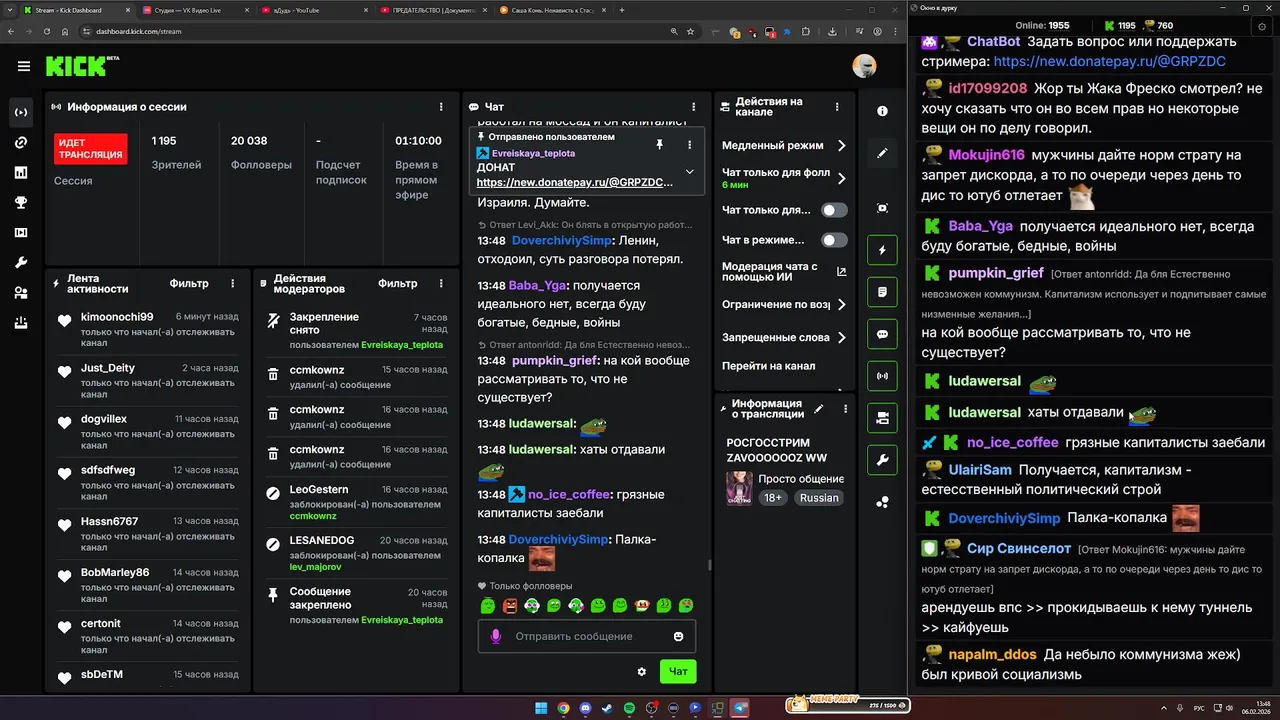Screen dimensions: 1280x720
Task: Click the stream category thumbnail
Action: [739, 488]
